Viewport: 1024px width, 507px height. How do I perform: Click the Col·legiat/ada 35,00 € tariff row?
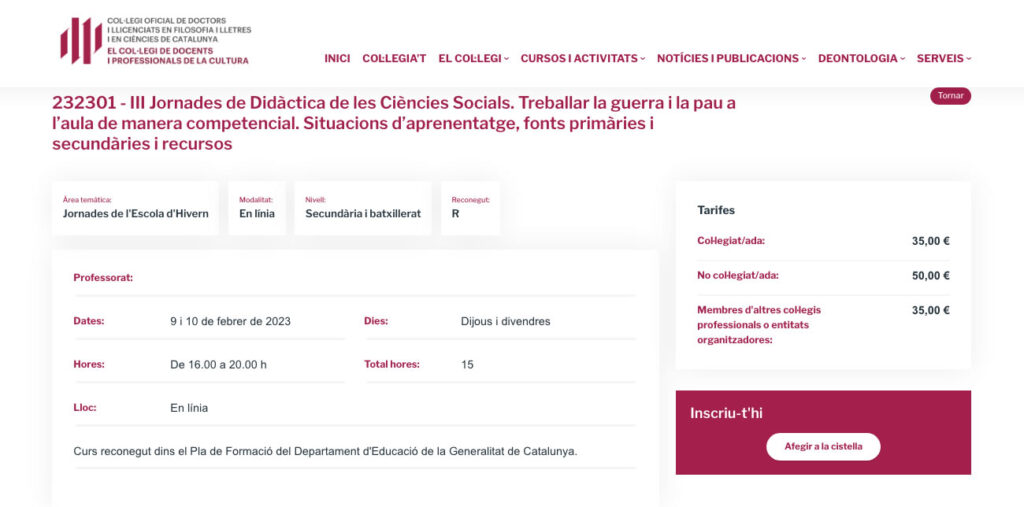click(822, 241)
